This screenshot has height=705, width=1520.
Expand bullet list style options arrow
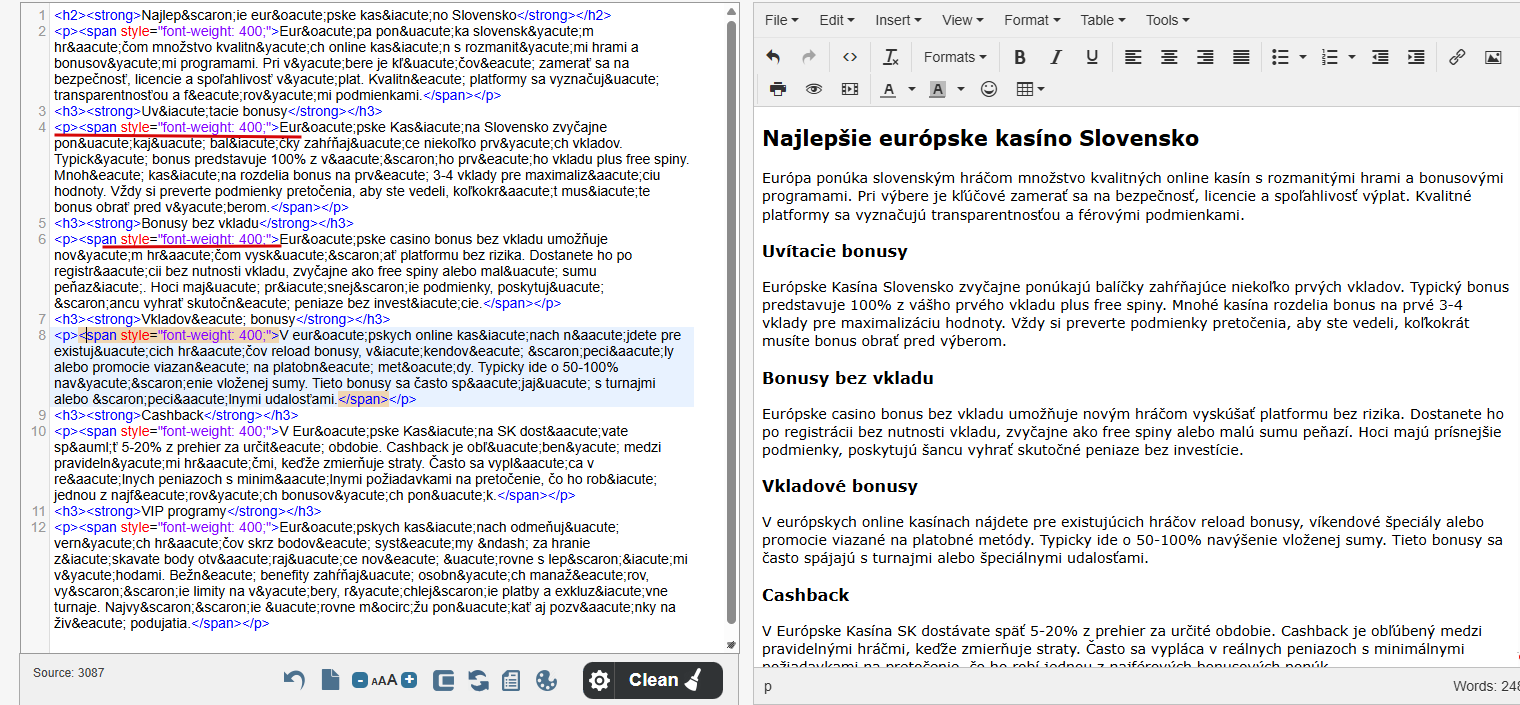click(x=1303, y=57)
